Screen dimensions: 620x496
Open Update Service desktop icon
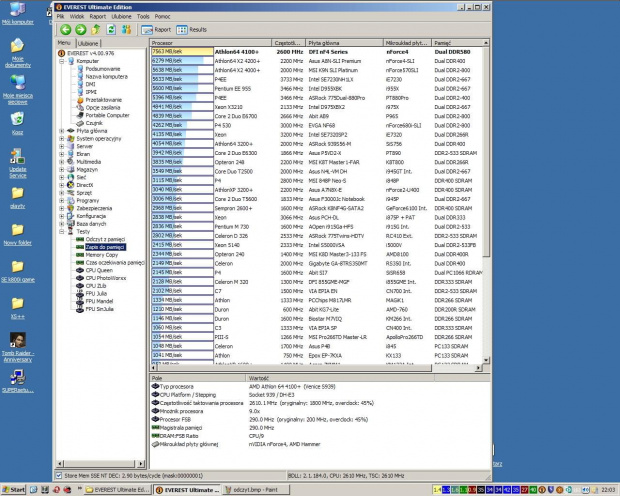coord(17,163)
